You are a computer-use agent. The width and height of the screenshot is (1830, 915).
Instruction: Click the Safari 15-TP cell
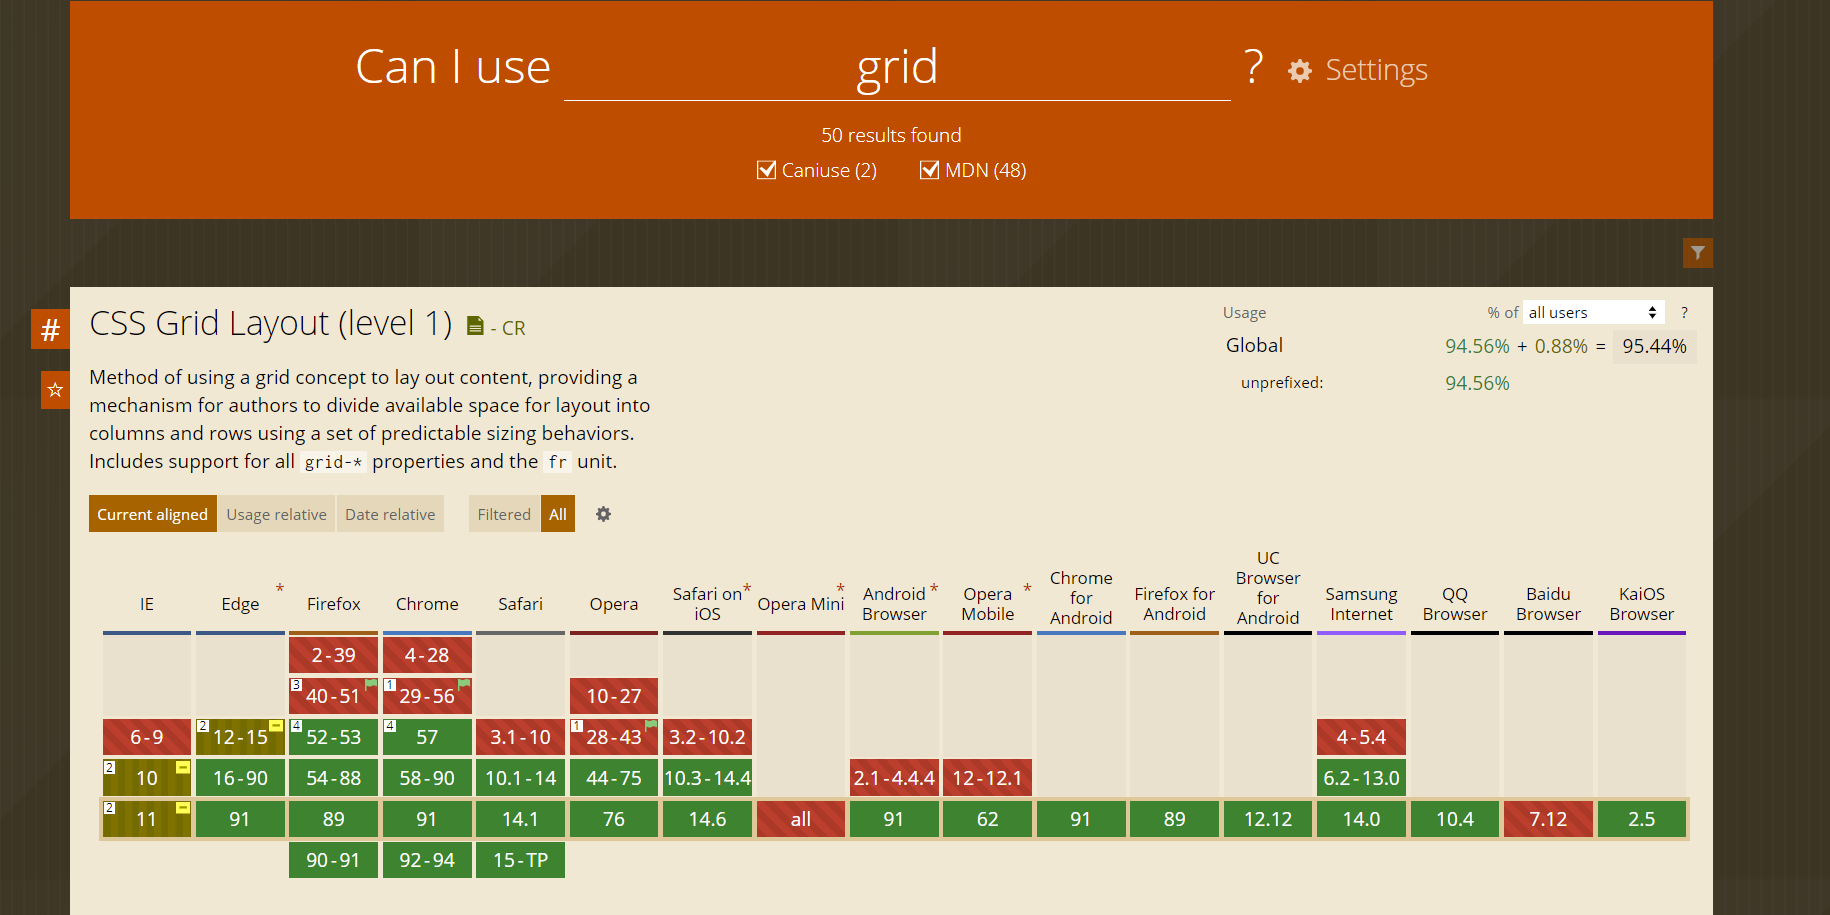[520, 860]
